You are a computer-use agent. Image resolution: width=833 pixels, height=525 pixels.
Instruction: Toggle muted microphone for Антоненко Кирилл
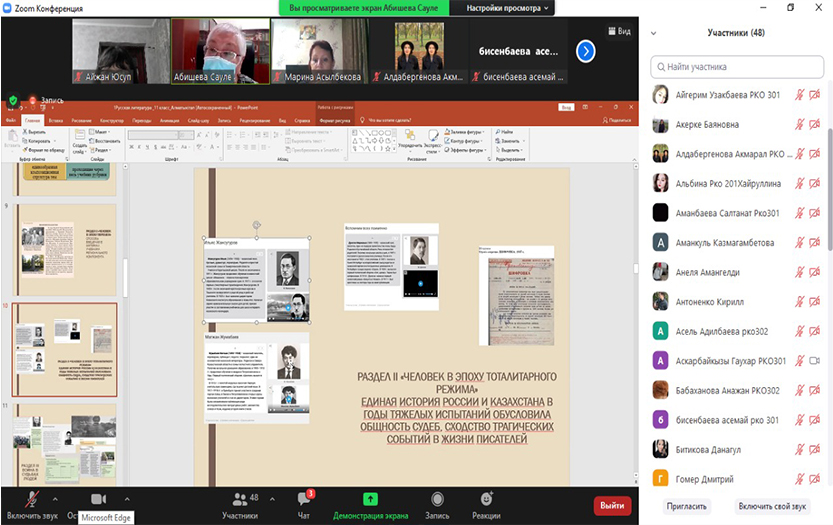click(799, 301)
